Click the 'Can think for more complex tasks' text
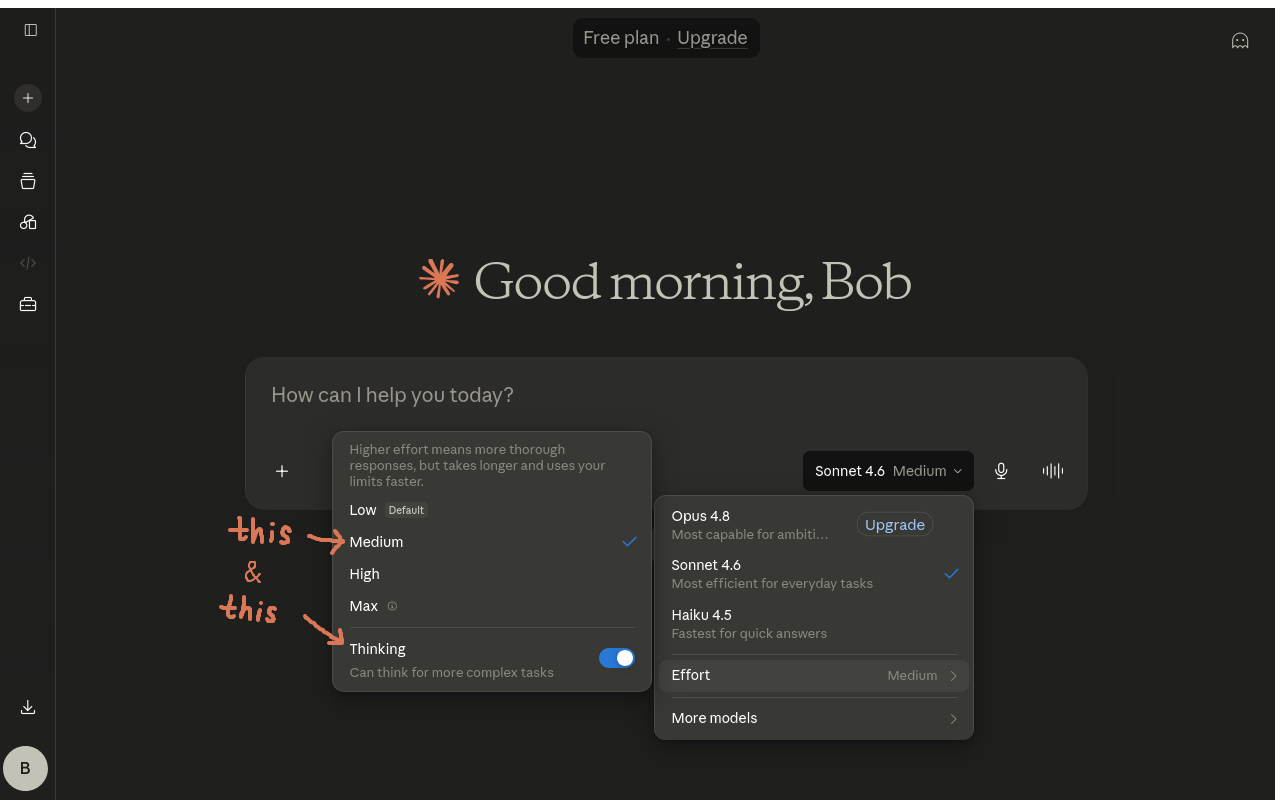The image size is (1280, 800). pyautogui.click(x=452, y=673)
